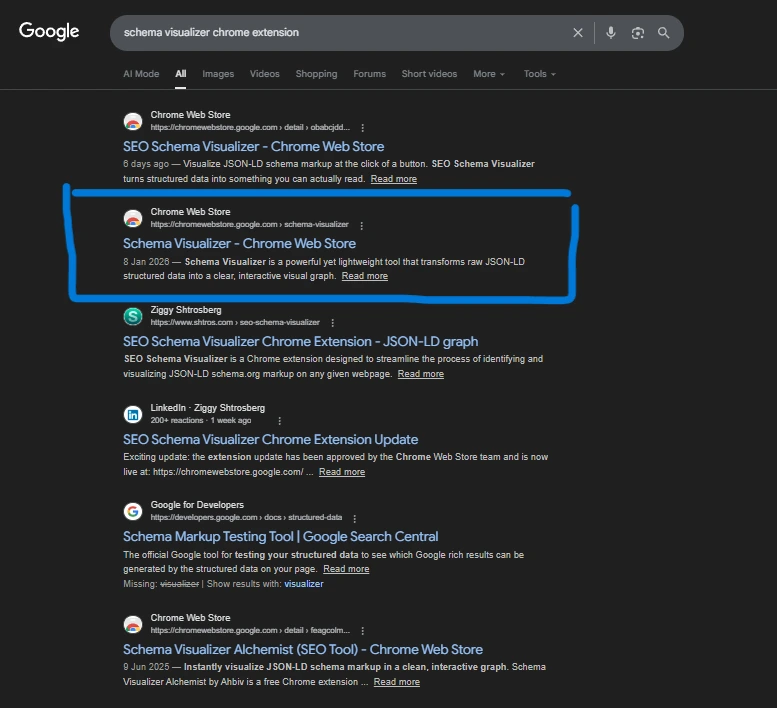
Task: Expand the More dropdown
Action: 488,74
